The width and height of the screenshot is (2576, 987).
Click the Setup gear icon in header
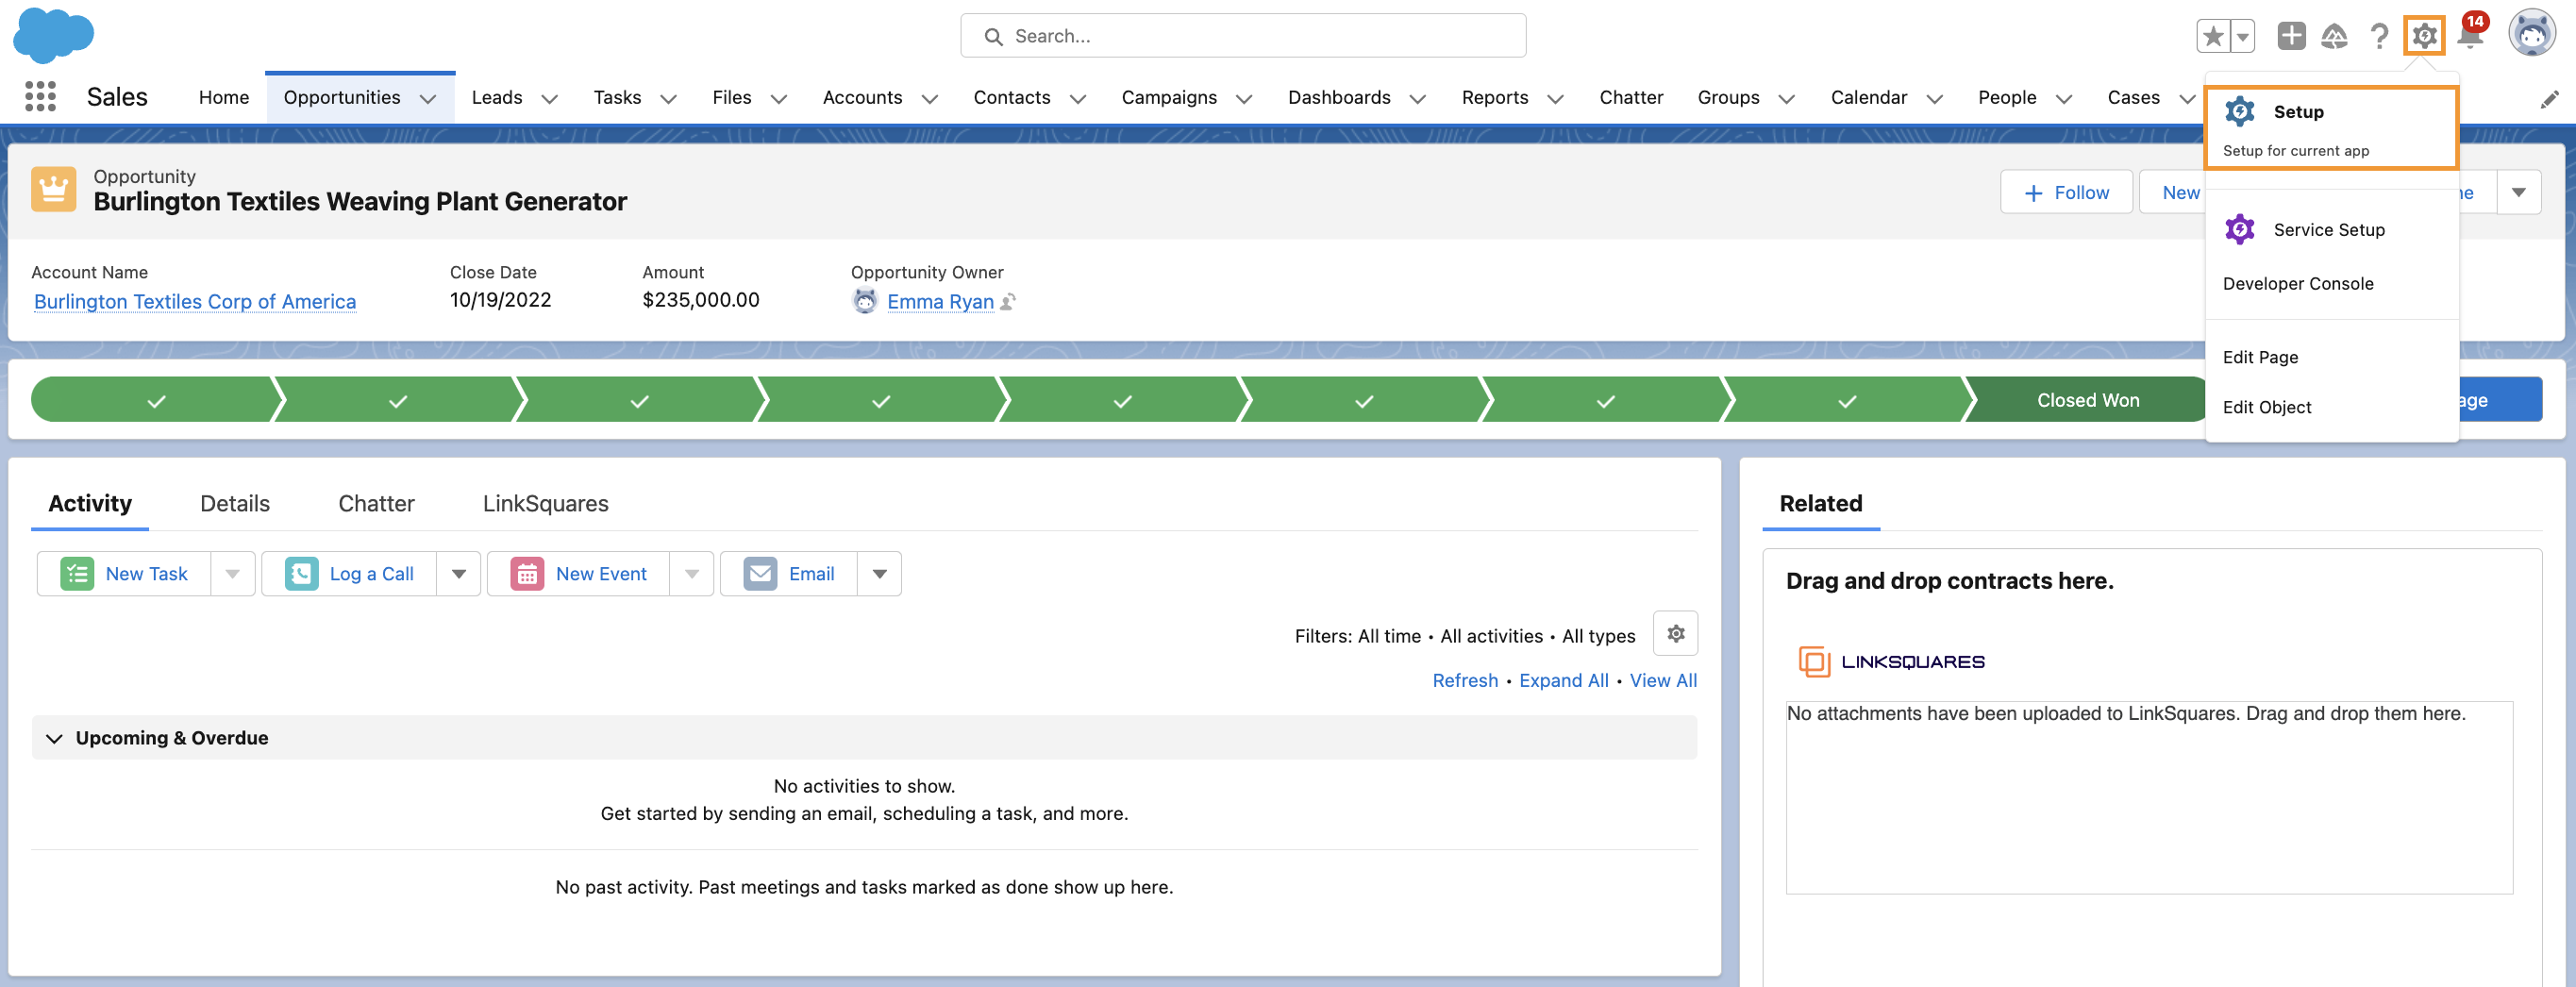(x=2424, y=36)
